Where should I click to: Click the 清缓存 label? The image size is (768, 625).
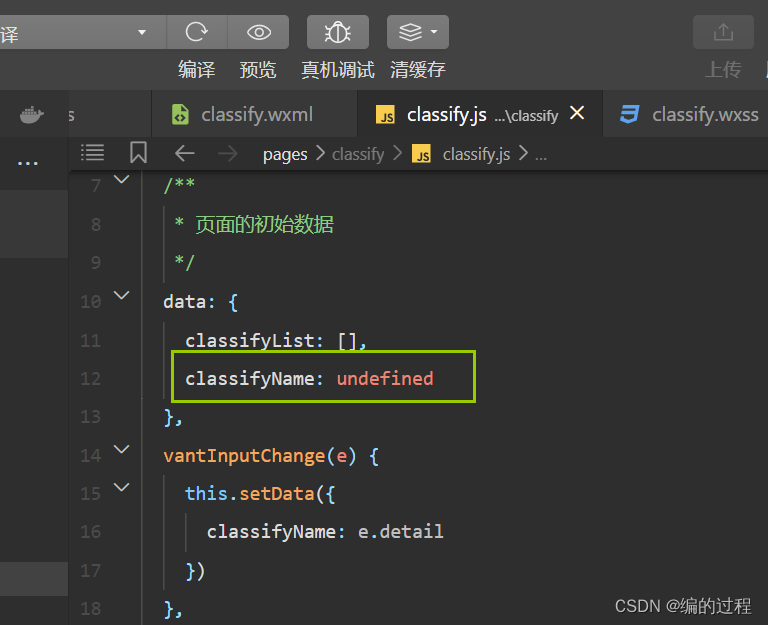pyautogui.click(x=417, y=70)
